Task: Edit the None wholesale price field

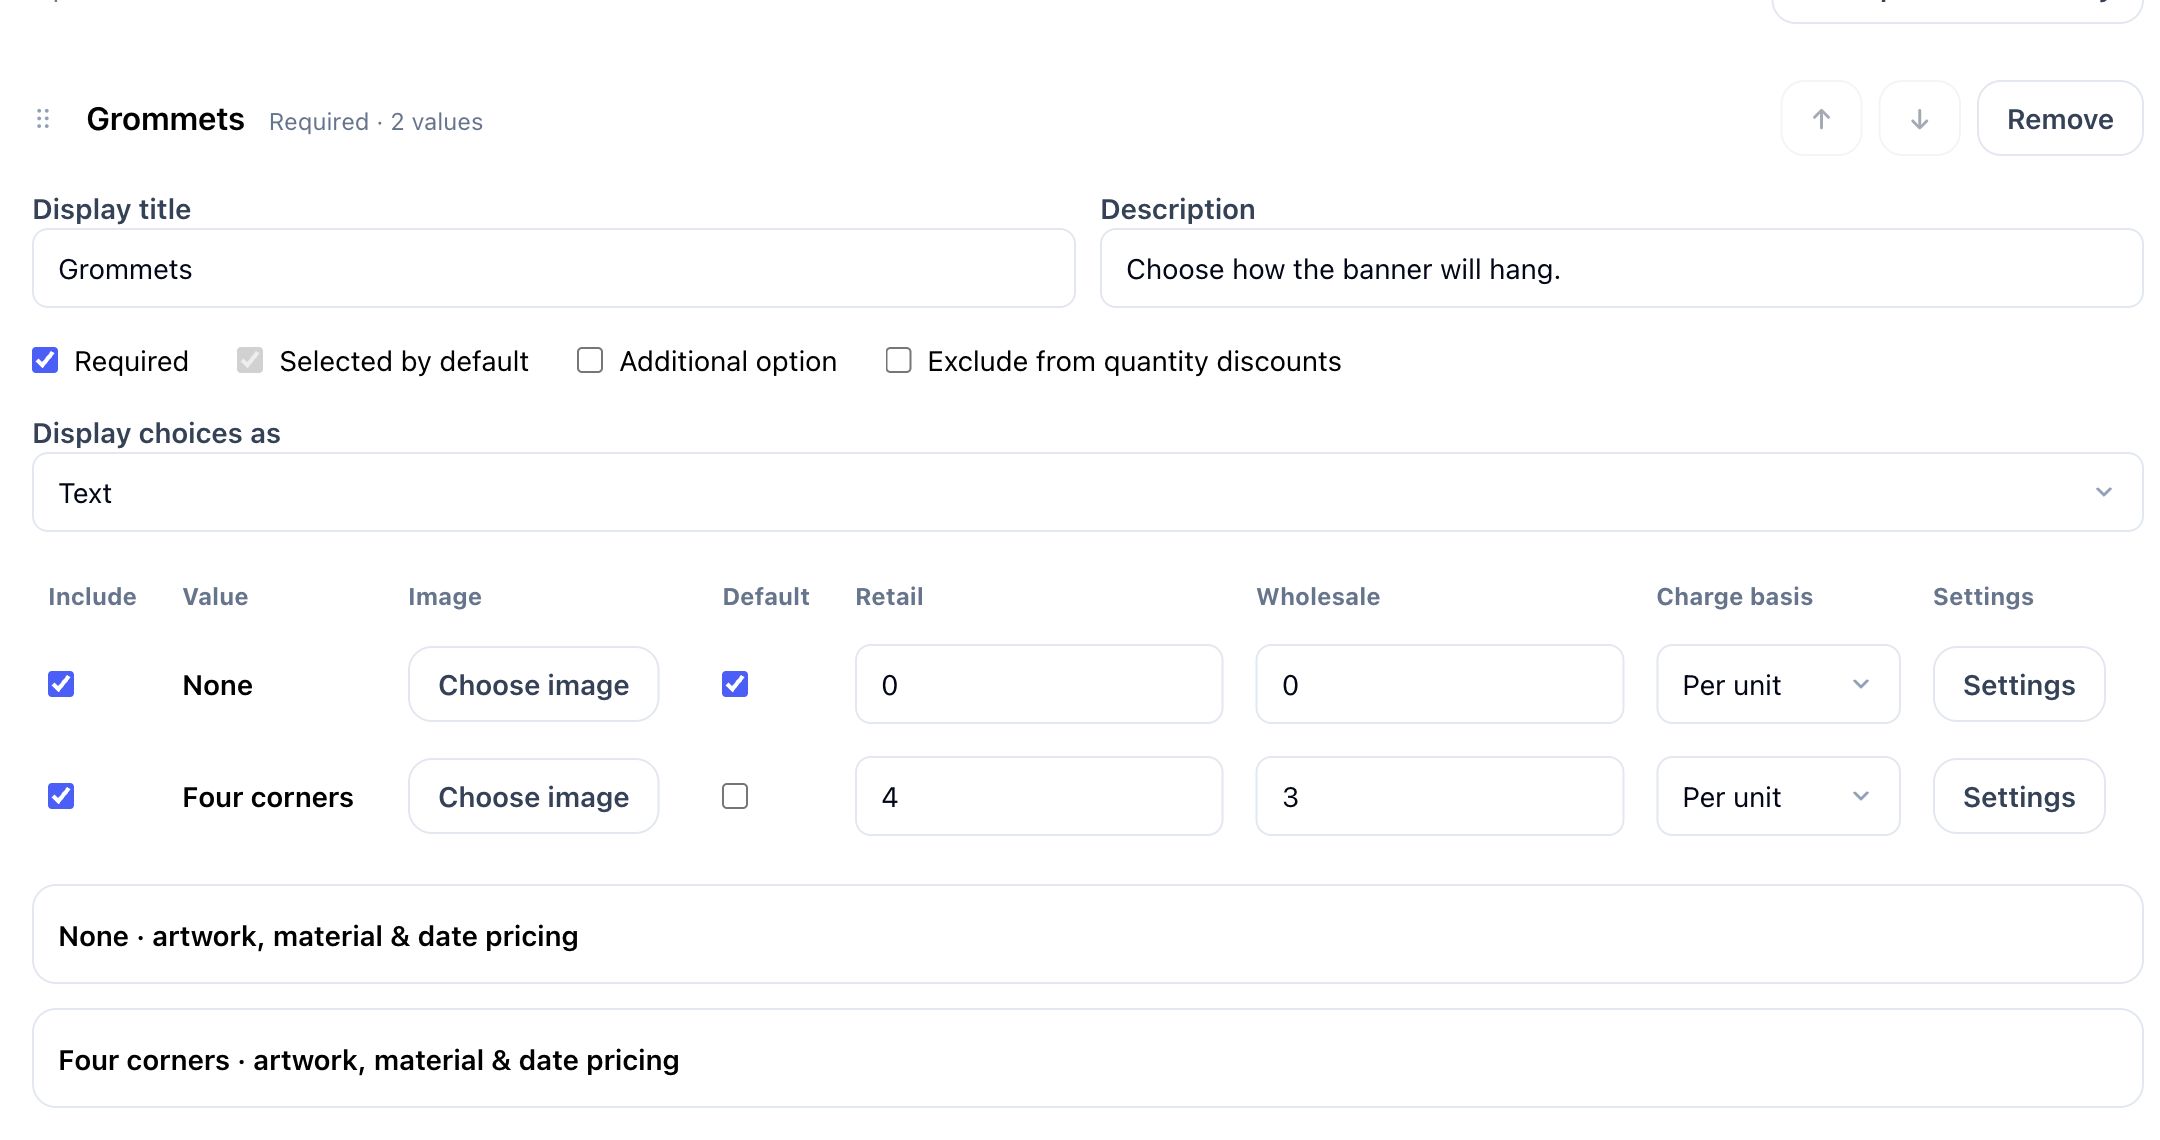Action: coord(1440,684)
